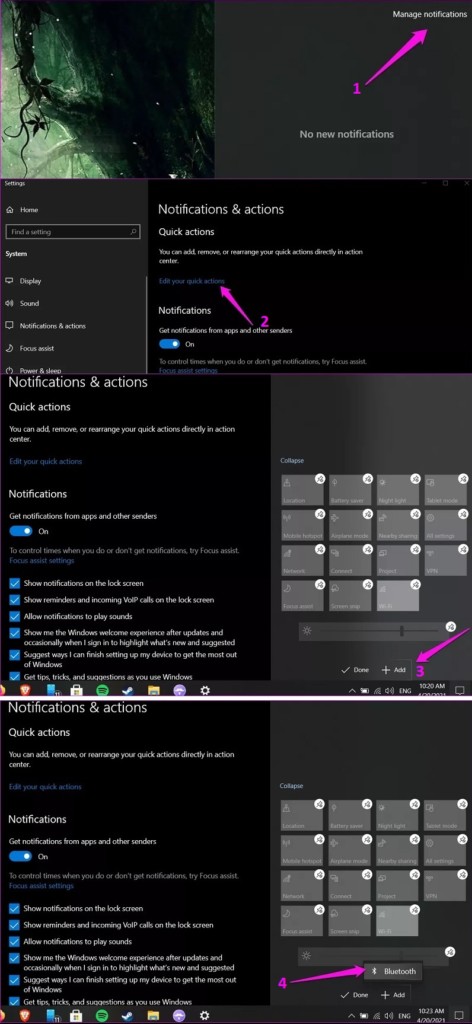This screenshot has height=1024, width=472.
Task: Open Steam from taskbar, 10:20 AM screenshot
Action: click(128, 690)
